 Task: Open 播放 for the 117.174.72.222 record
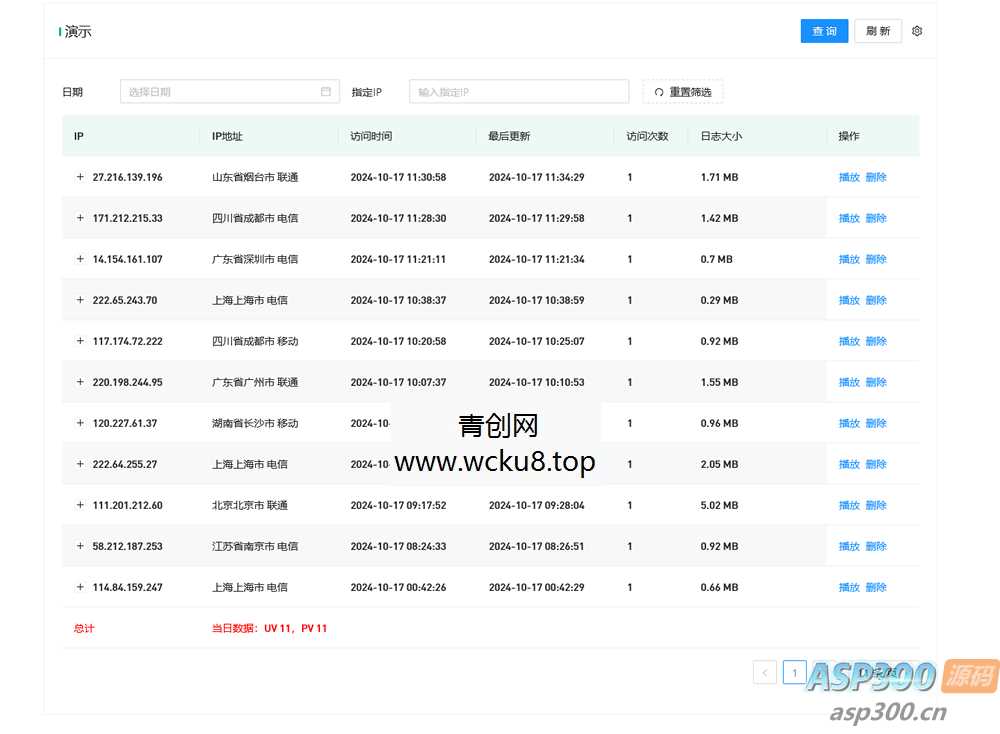coord(848,341)
